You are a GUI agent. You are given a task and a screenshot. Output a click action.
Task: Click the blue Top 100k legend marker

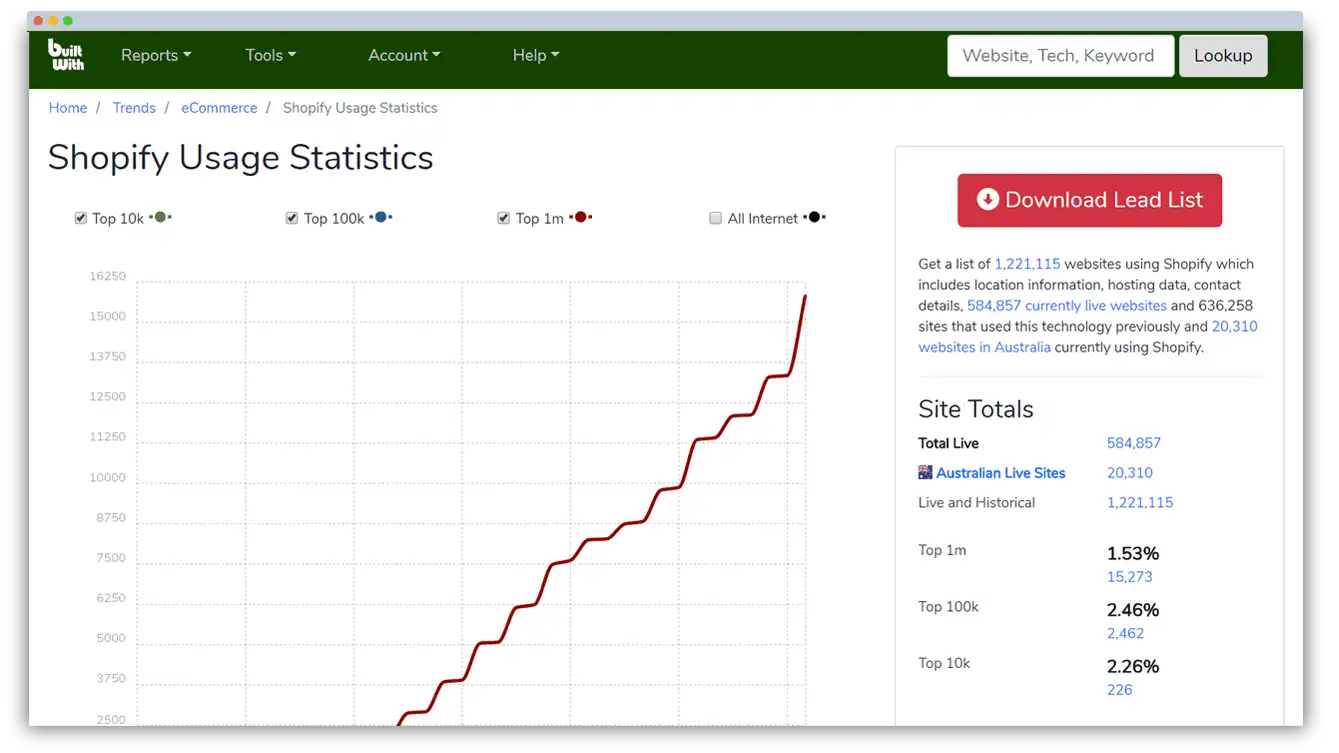point(380,217)
